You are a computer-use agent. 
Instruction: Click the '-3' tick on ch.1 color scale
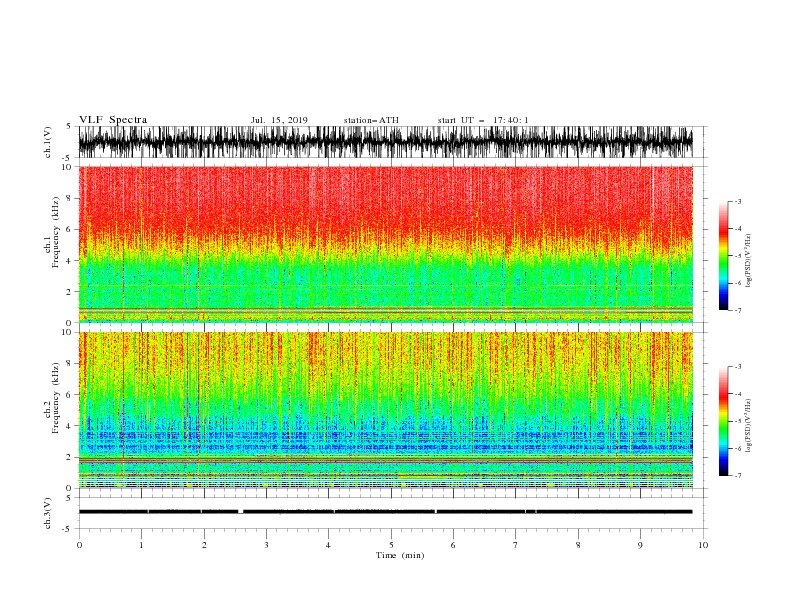(x=738, y=201)
